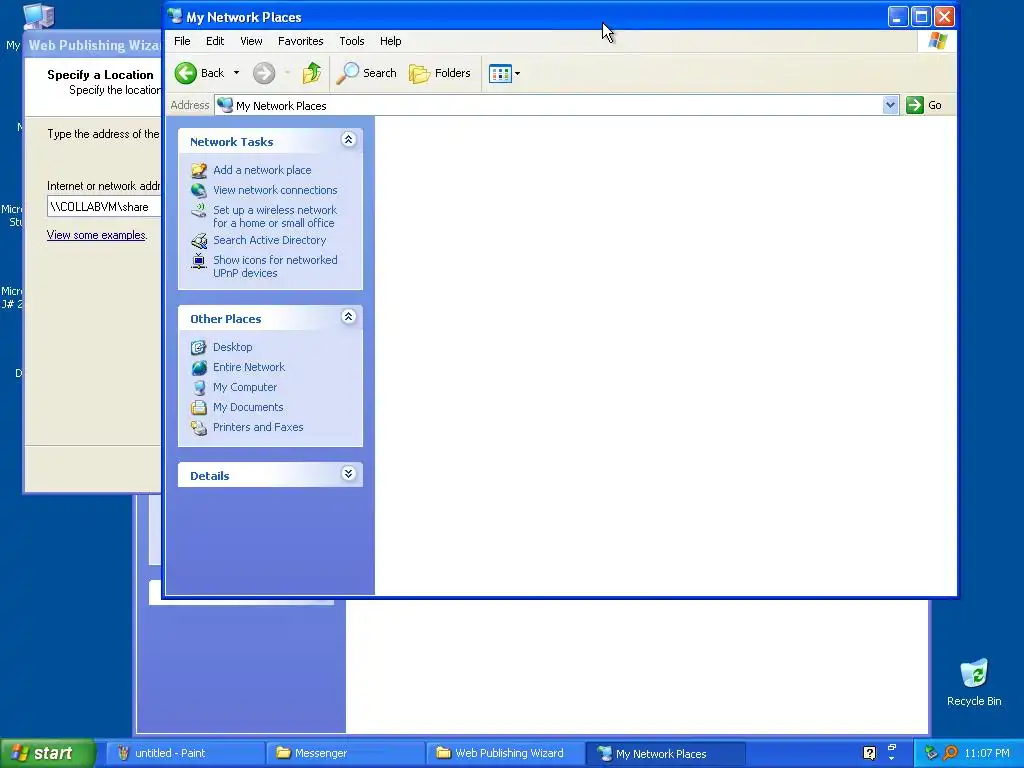
Task: Maximize the My Network Places window
Action: [x=921, y=17]
